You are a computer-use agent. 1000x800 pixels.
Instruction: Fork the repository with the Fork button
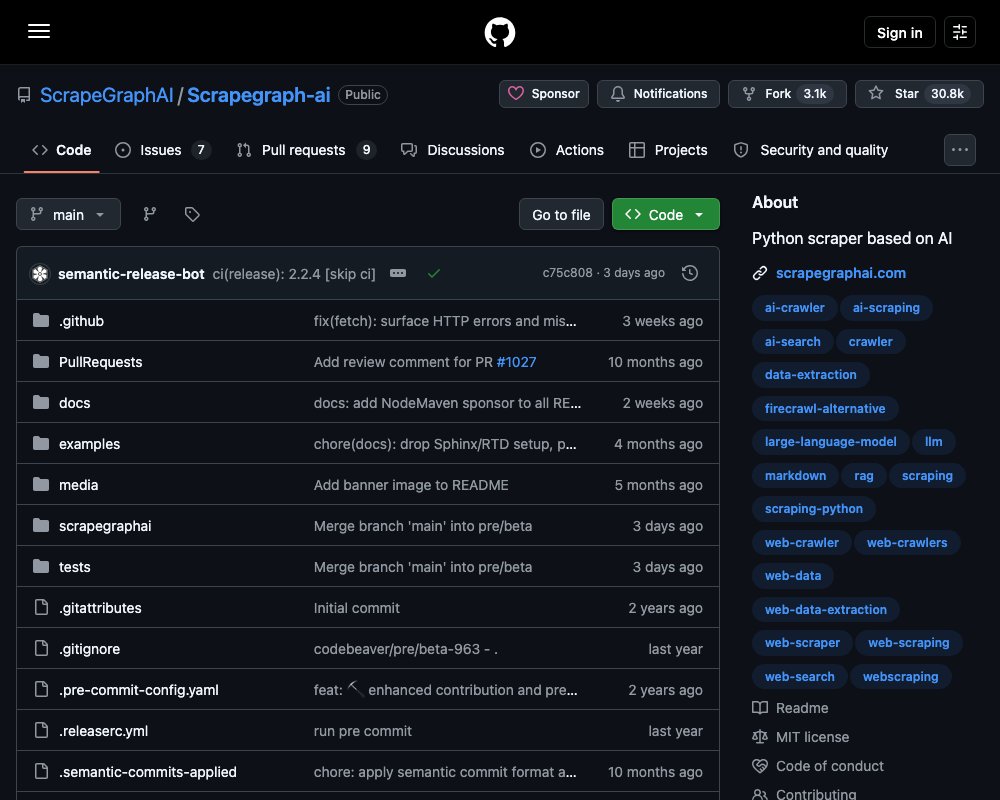click(x=787, y=94)
